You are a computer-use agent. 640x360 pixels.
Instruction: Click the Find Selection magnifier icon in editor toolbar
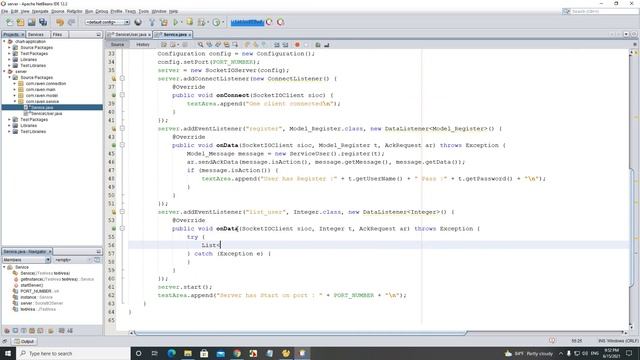tap(200, 44)
